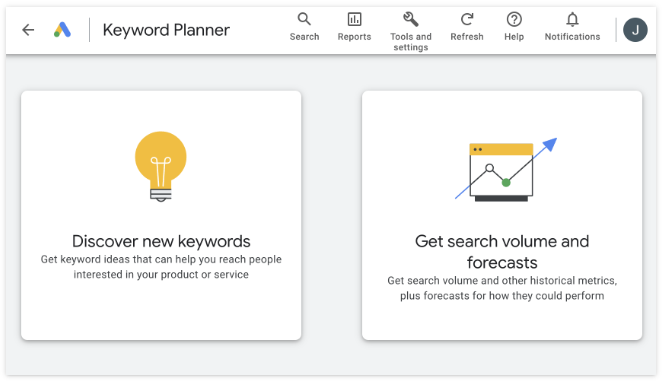Show the Notifications bell icon
The width and height of the screenshot is (666, 384).
pyautogui.click(x=572, y=19)
